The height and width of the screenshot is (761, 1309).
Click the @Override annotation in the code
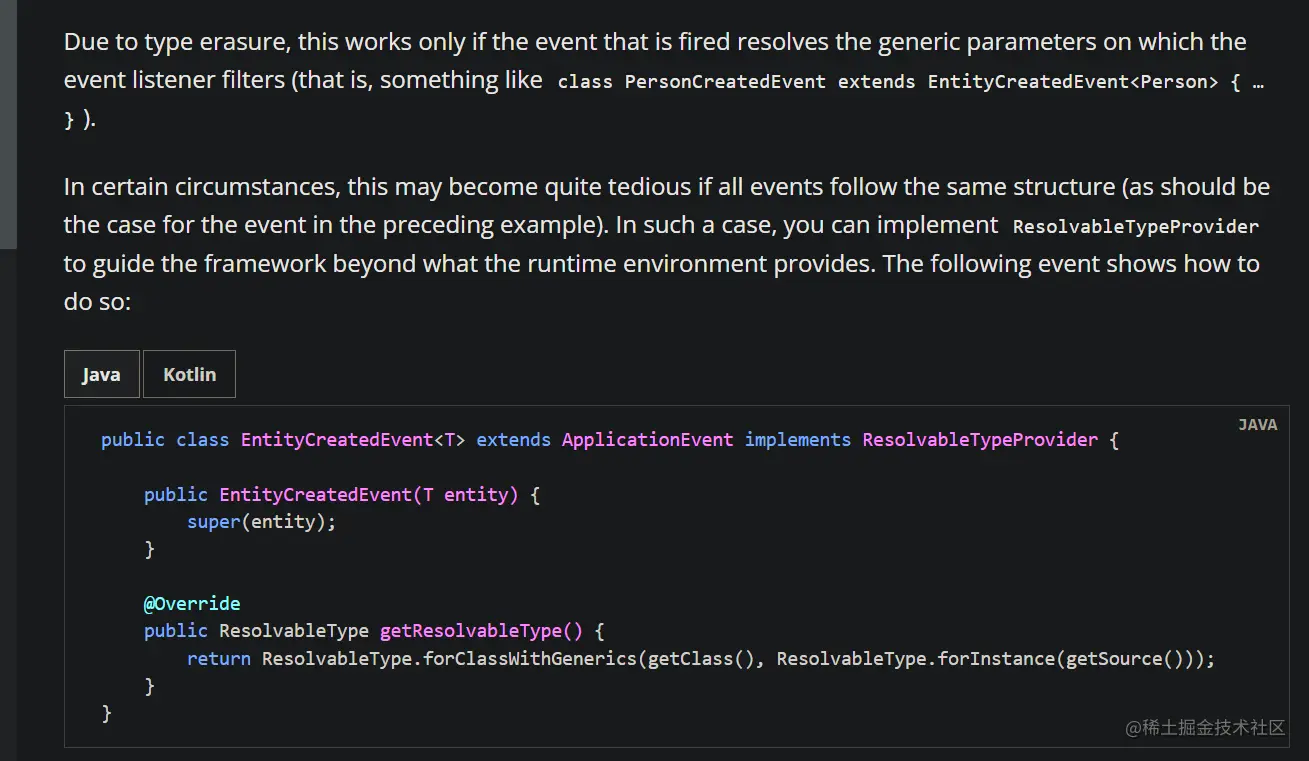click(192, 604)
